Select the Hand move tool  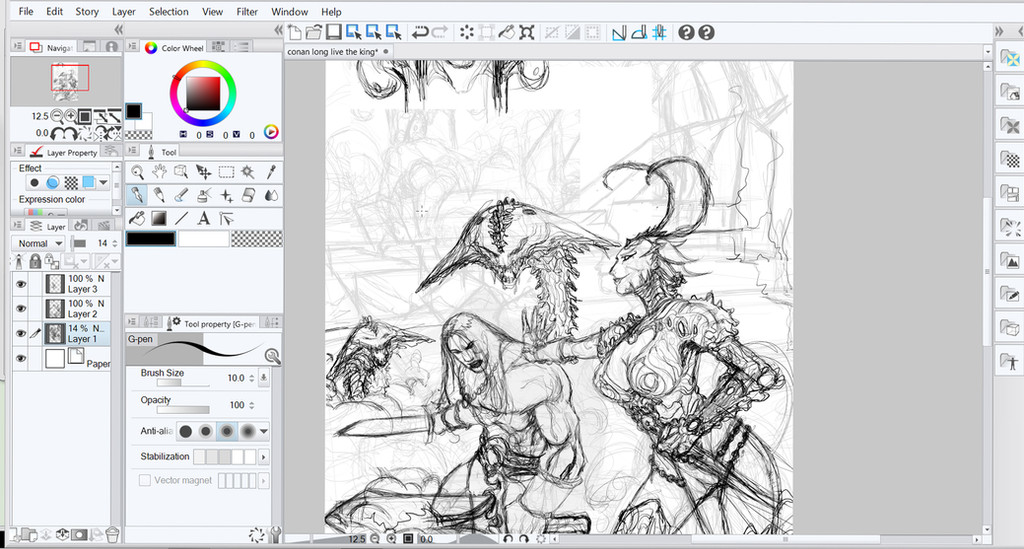[159, 172]
